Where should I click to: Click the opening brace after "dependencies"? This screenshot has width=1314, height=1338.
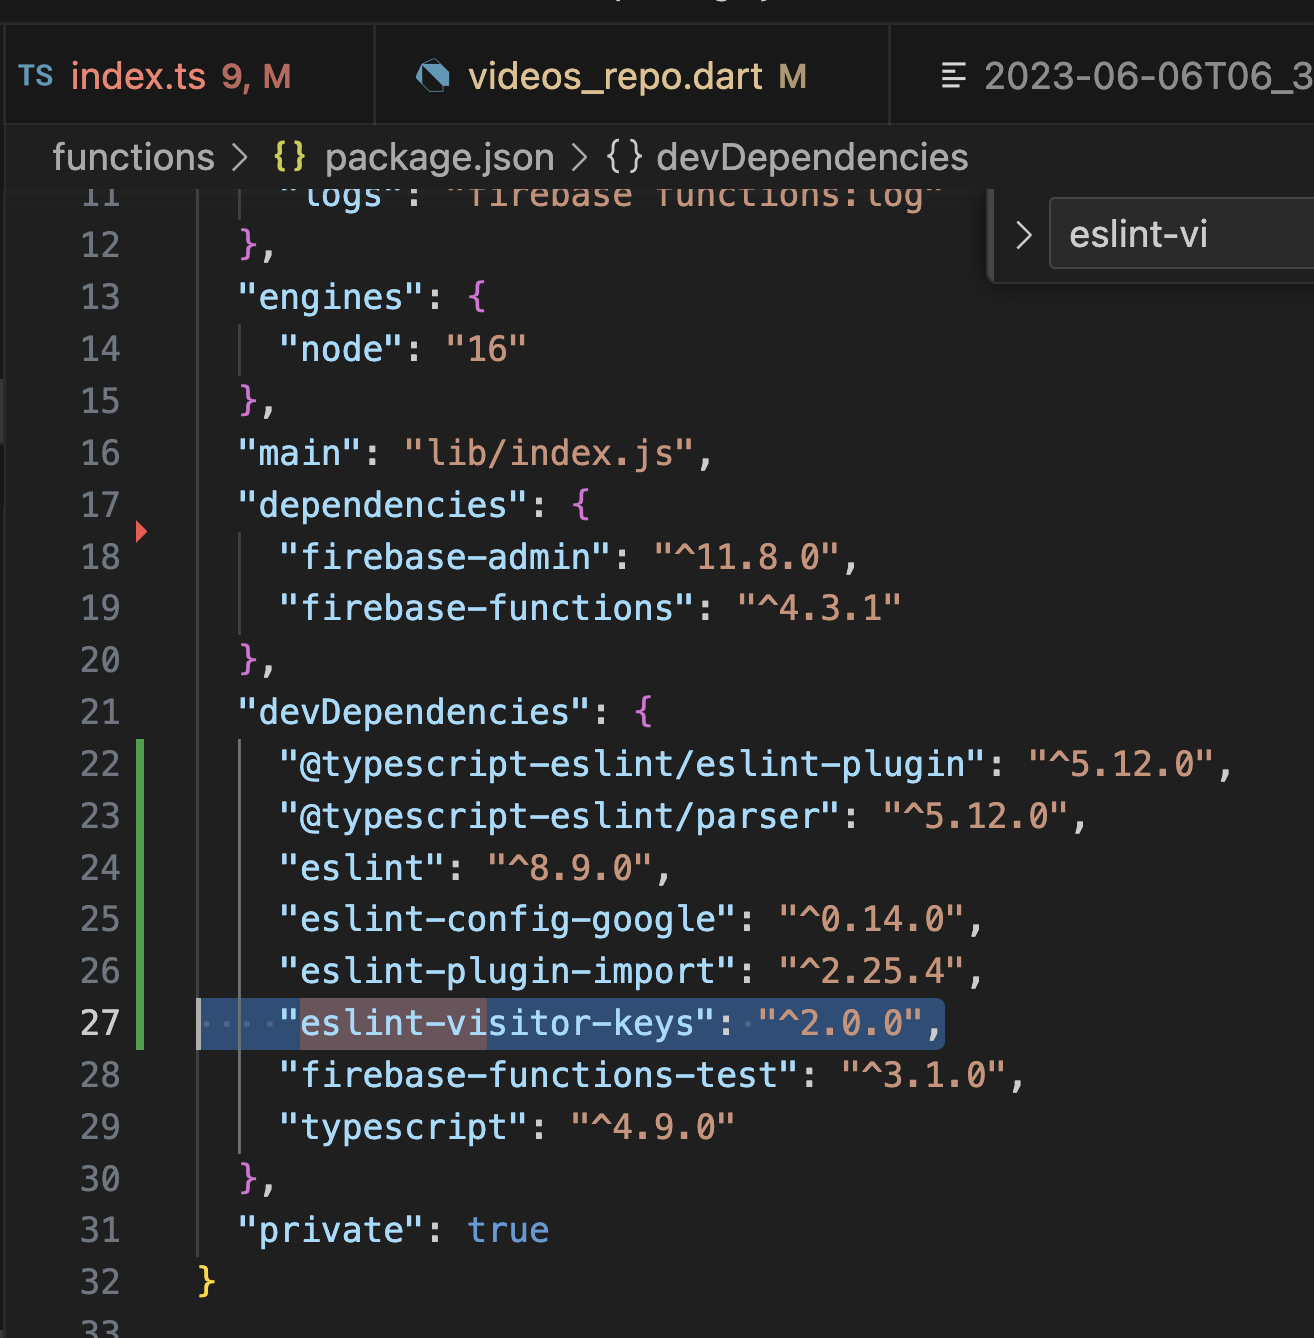point(581,505)
